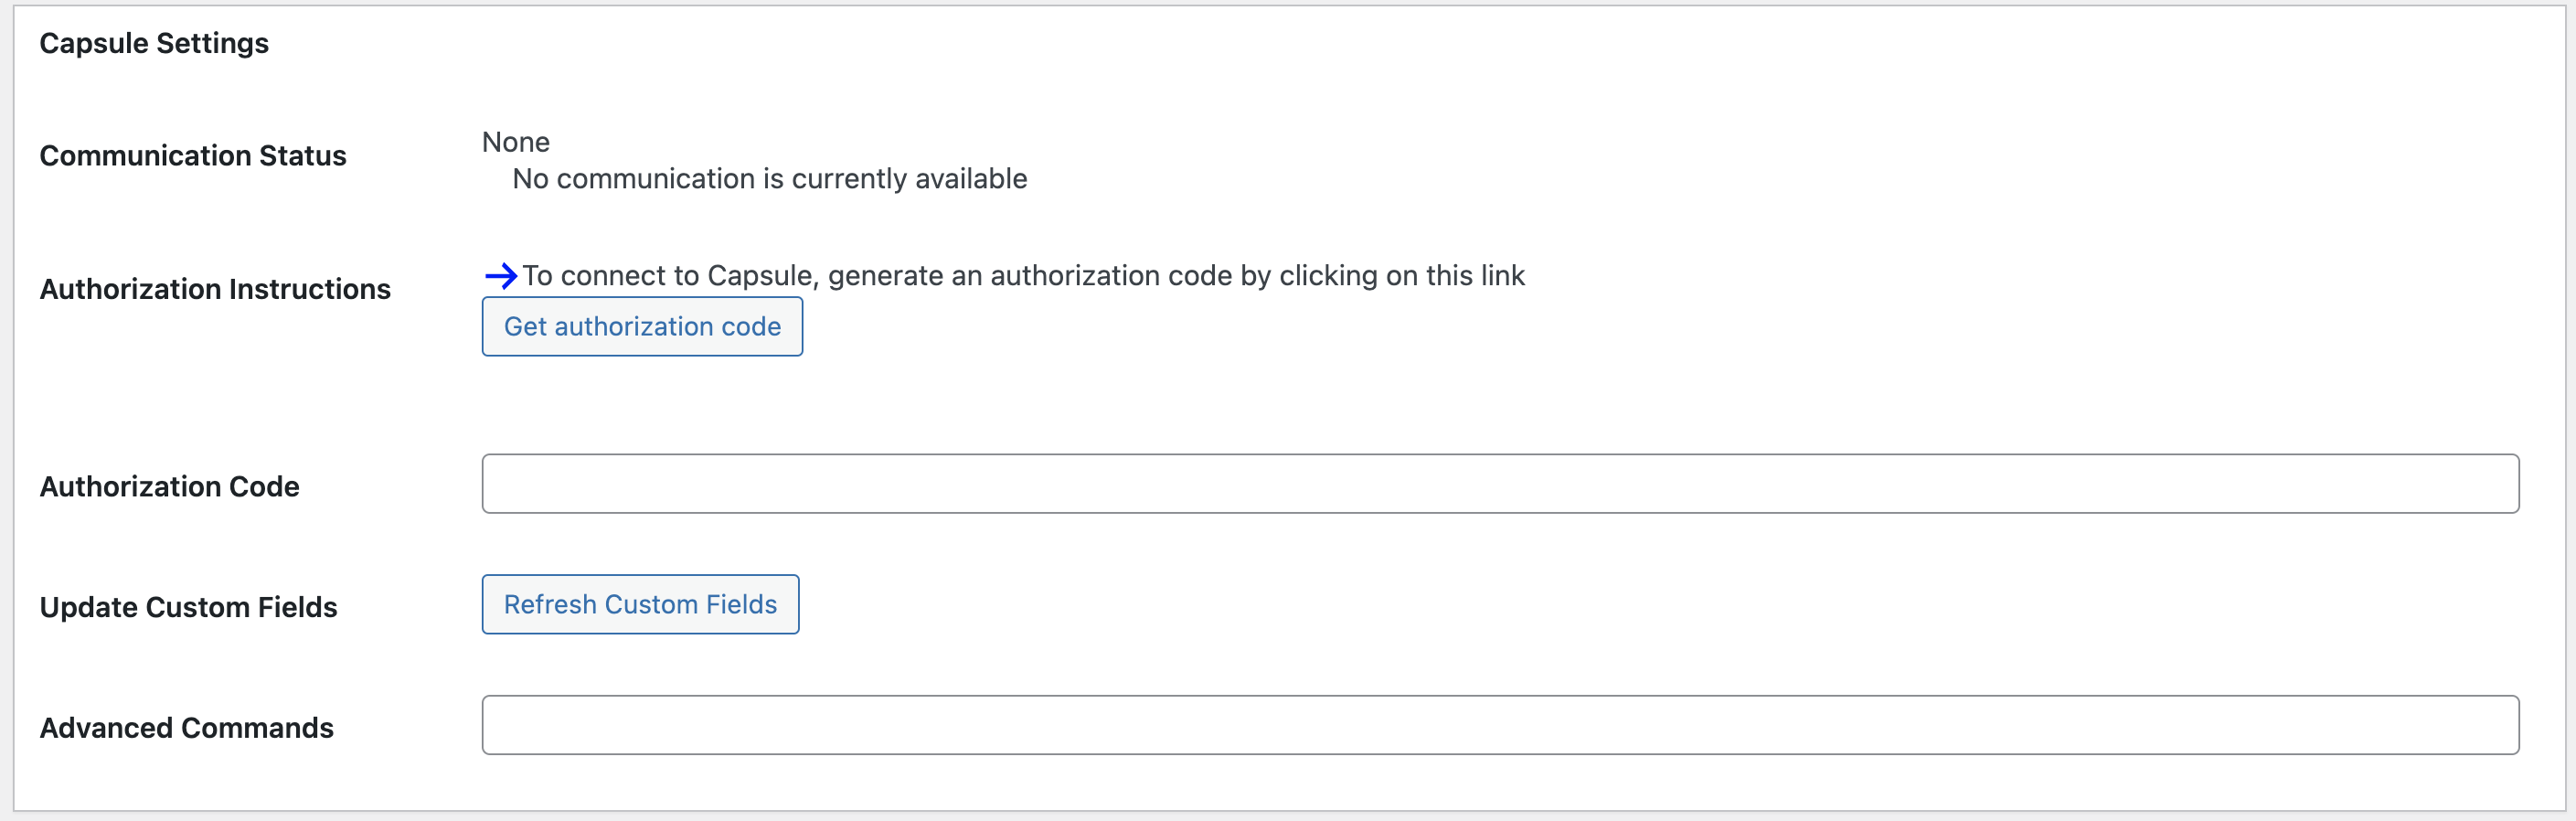This screenshot has width=2576, height=821.
Task: Select the Advanced Commands field label
Action: tap(187, 728)
